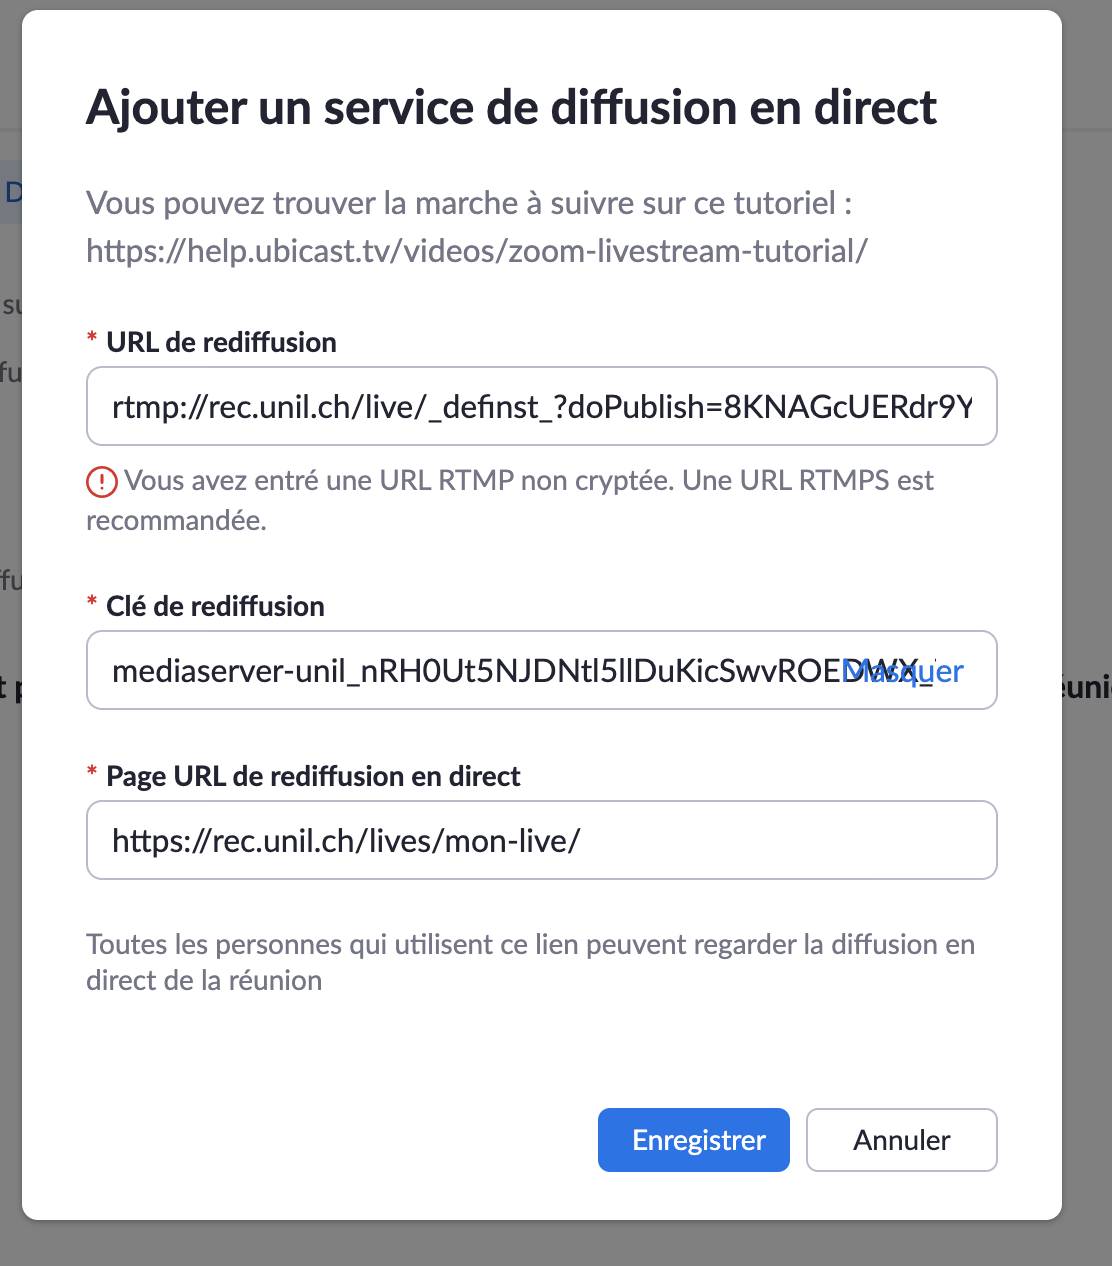The height and width of the screenshot is (1266, 1112).
Task: Click red asterisk beside Clé de rediffusion
Action: (x=92, y=605)
